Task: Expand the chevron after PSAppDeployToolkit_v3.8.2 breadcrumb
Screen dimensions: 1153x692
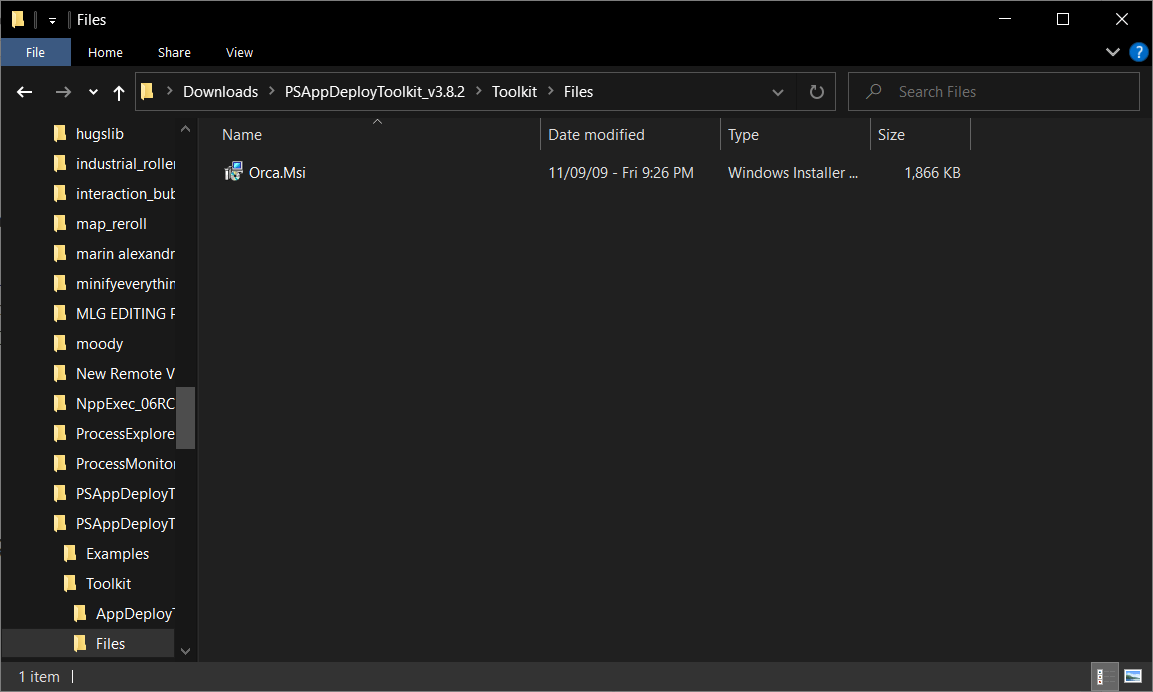Action: point(479,91)
